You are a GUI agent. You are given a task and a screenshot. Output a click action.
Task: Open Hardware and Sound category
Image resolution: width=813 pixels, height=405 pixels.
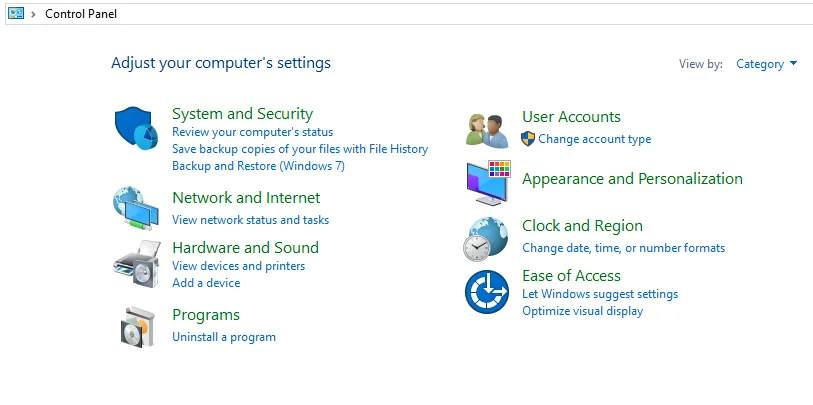(245, 247)
